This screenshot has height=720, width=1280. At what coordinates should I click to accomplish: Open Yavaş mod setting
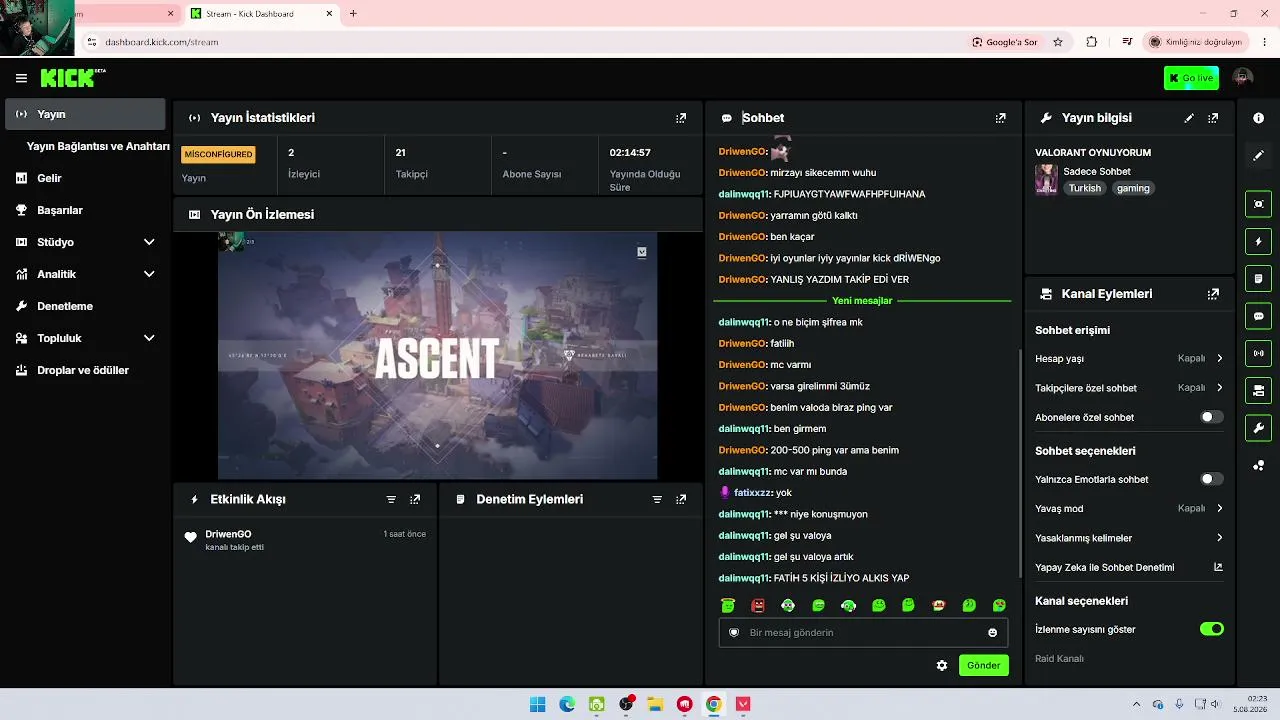click(x=1129, y=508)
